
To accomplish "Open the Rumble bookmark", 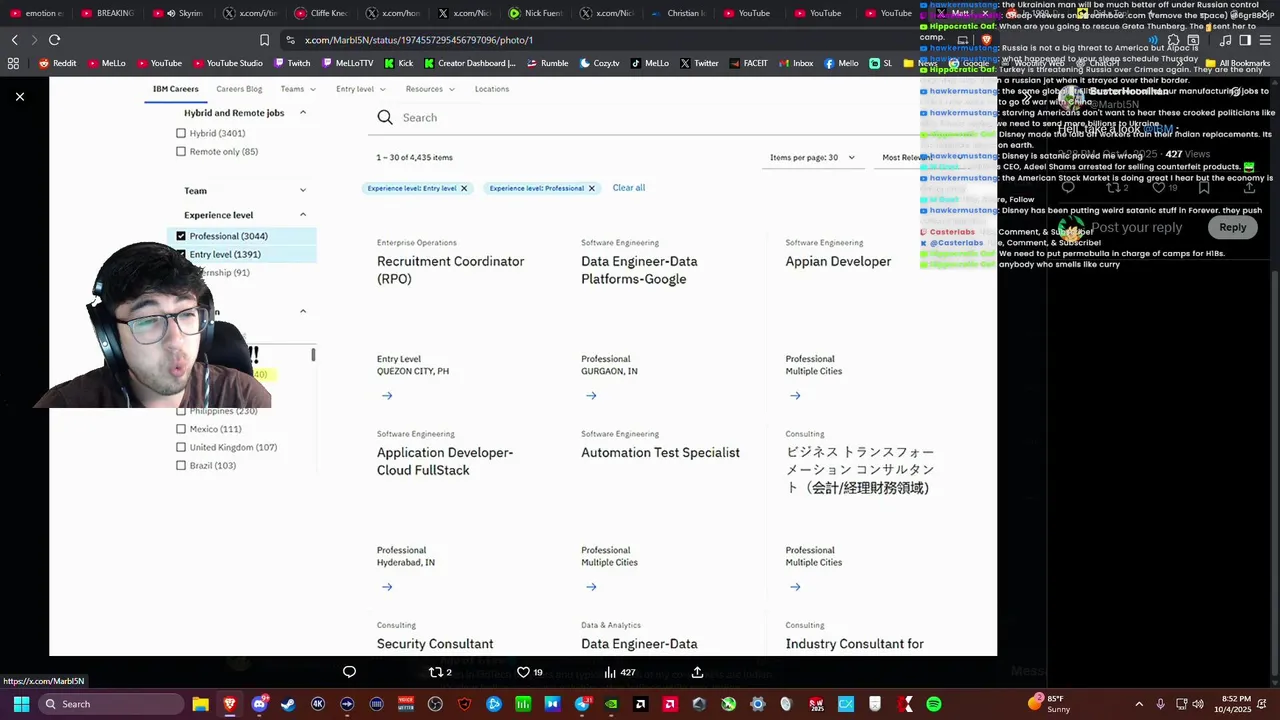I will tap(547, 63).
